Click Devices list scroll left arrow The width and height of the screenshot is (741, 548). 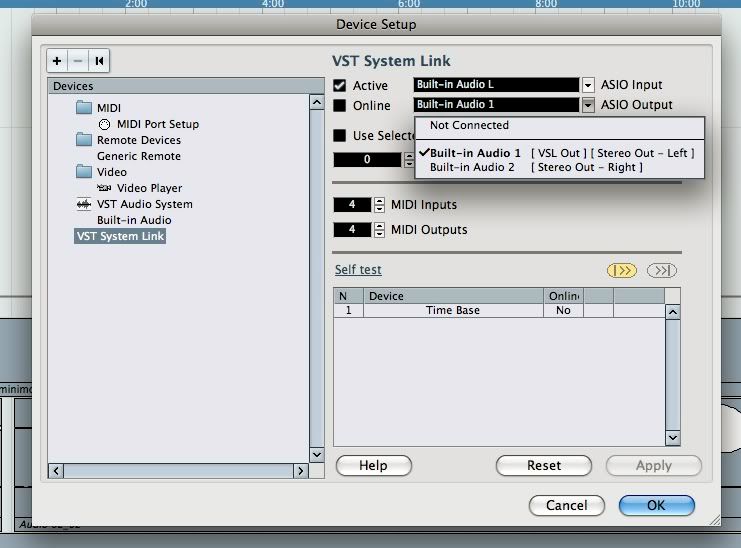tap(56, 471)
